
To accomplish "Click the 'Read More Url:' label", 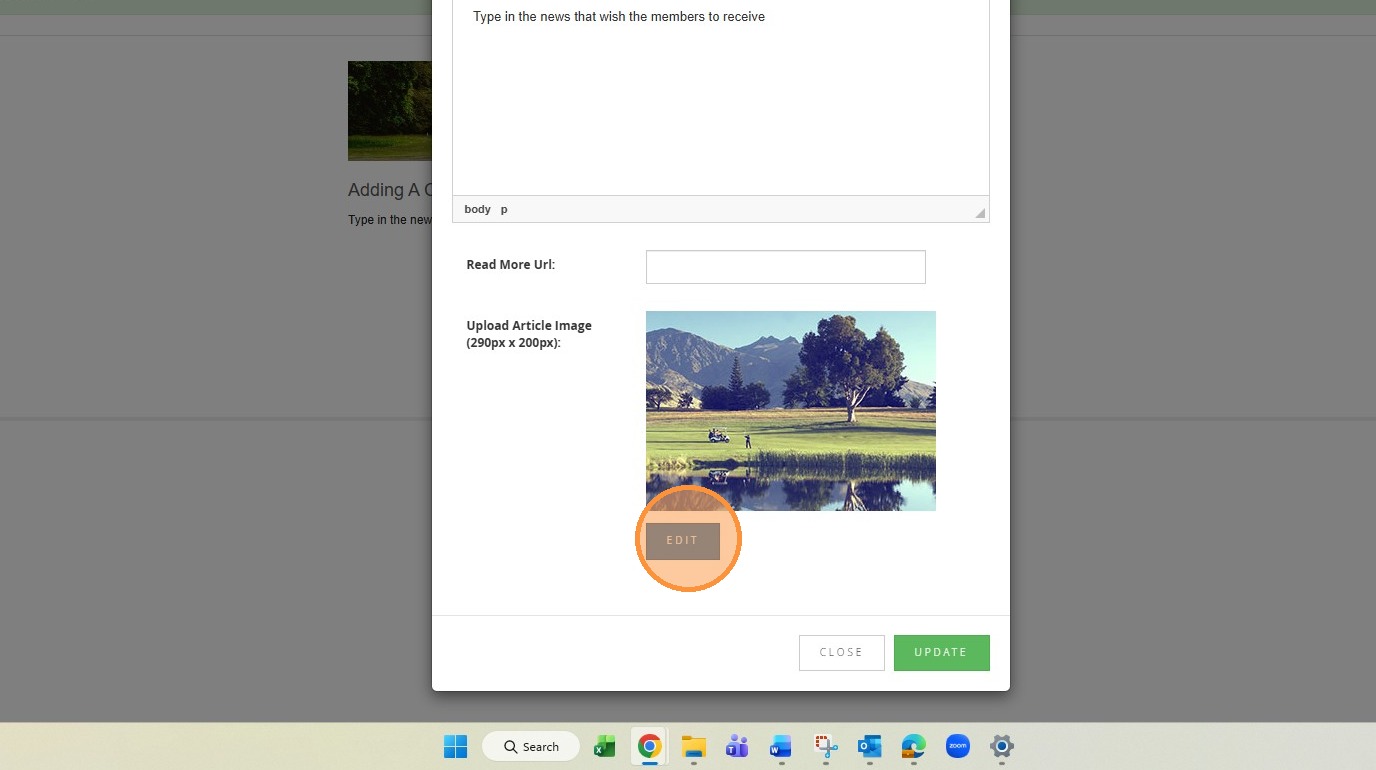I will coord(510,265).
